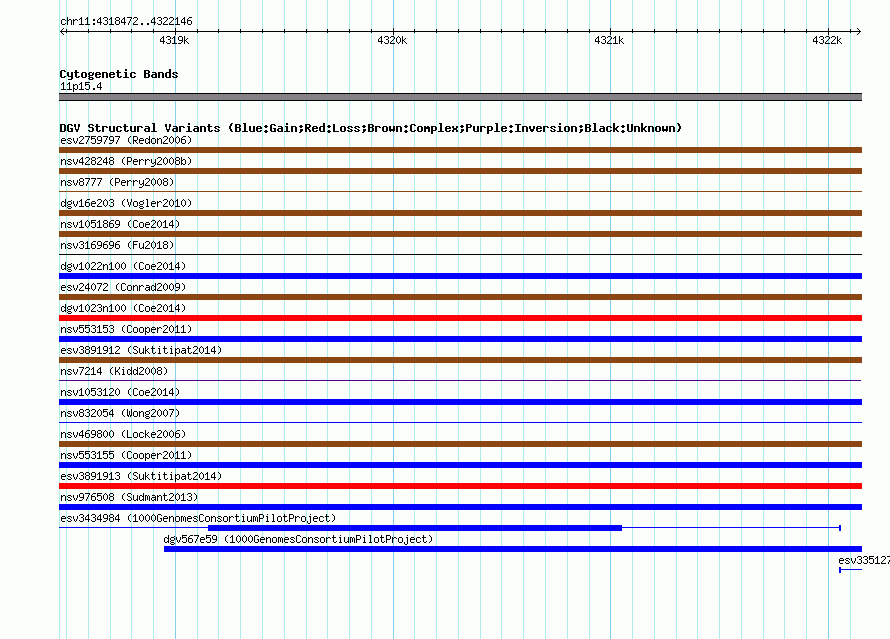Open variant nsv1053120 (Coe2014) label
This screenshot has height=639, width=890.
click(120, 392)
